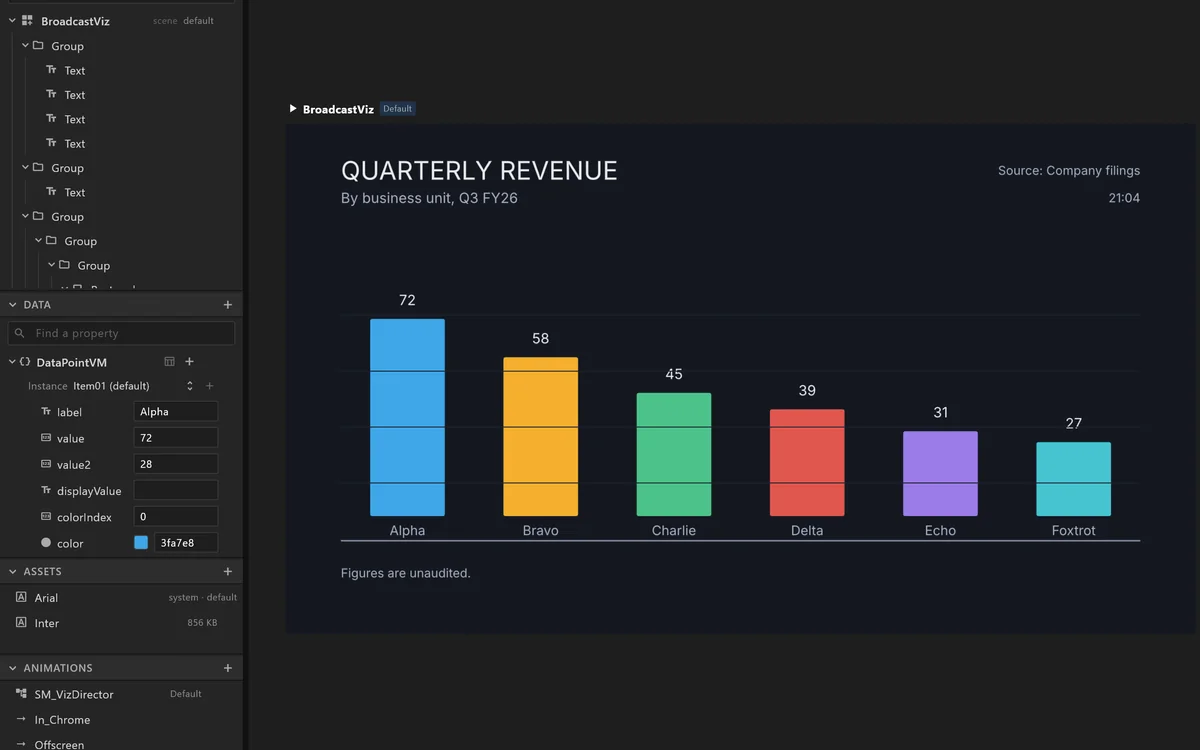Click the number-type icon beside value2
The width and height of the screenshot is (1200, 750).
(x=46, y=464)
